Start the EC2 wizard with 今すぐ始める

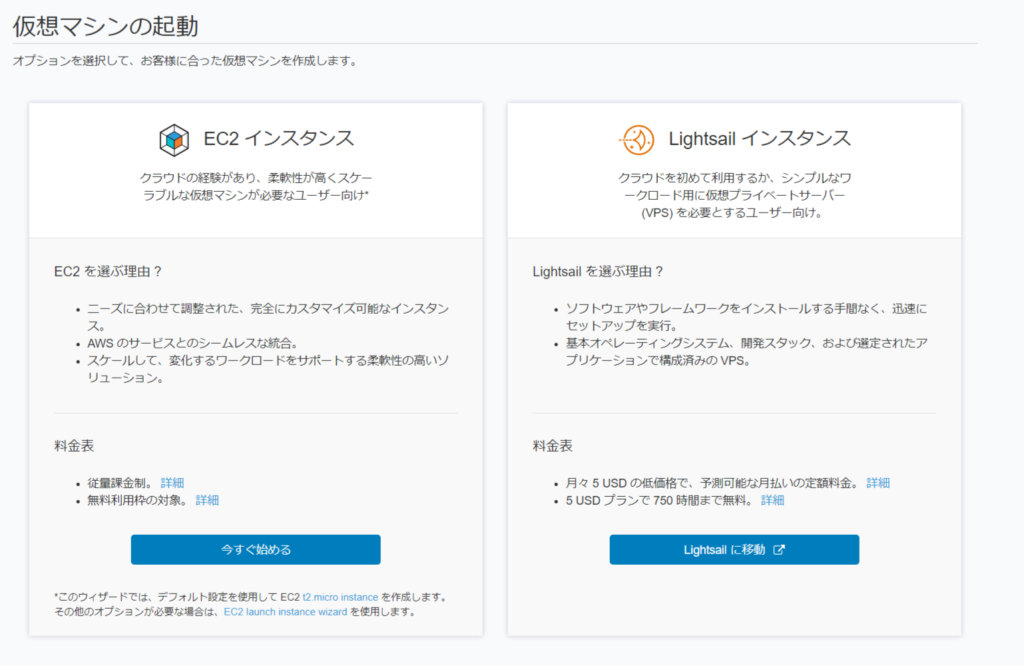[x=255, y=550]
